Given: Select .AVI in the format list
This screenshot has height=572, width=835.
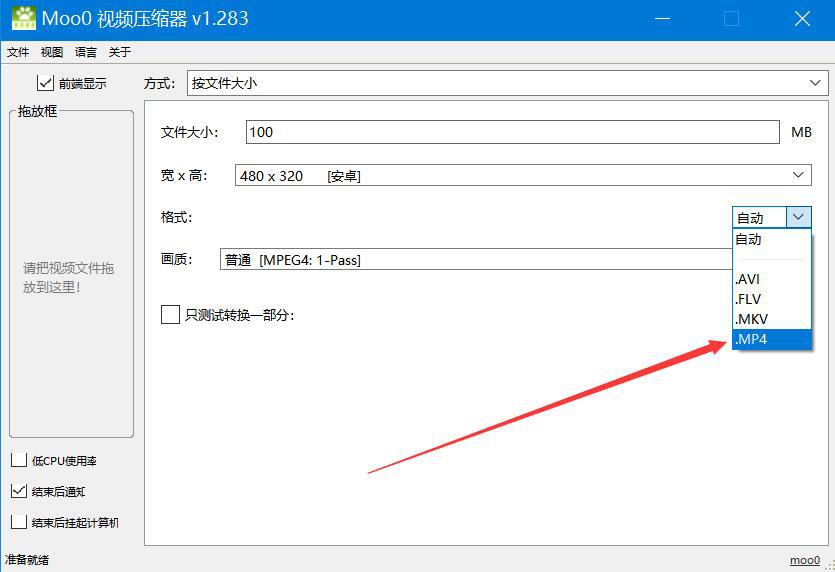Looking at the screenshot, I should 772,279.
